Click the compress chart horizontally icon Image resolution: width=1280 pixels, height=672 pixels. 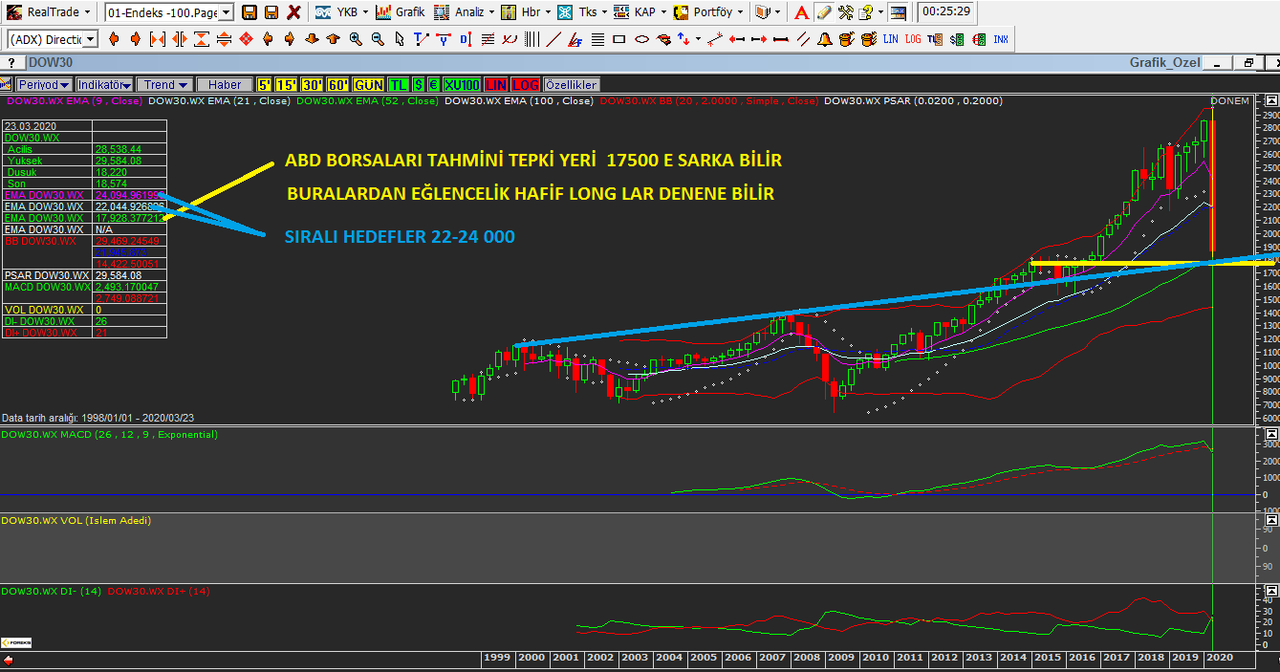click(157, 39)
